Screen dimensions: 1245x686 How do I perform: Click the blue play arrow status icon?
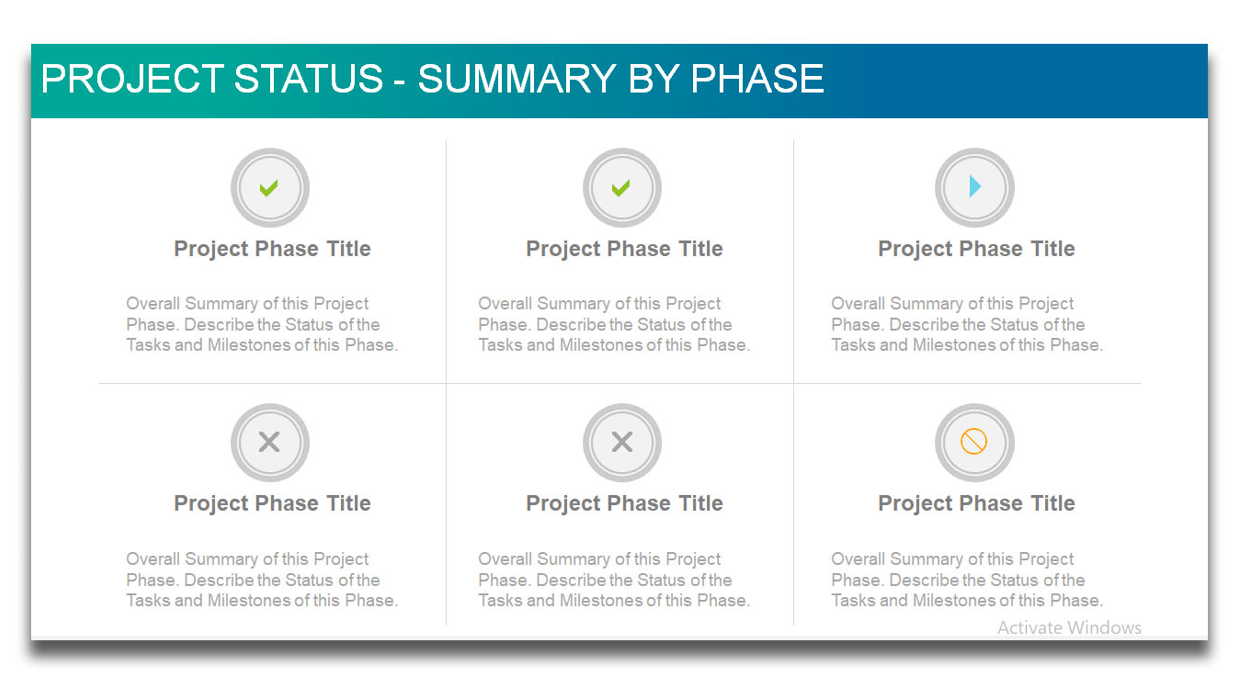coord(975,187)
